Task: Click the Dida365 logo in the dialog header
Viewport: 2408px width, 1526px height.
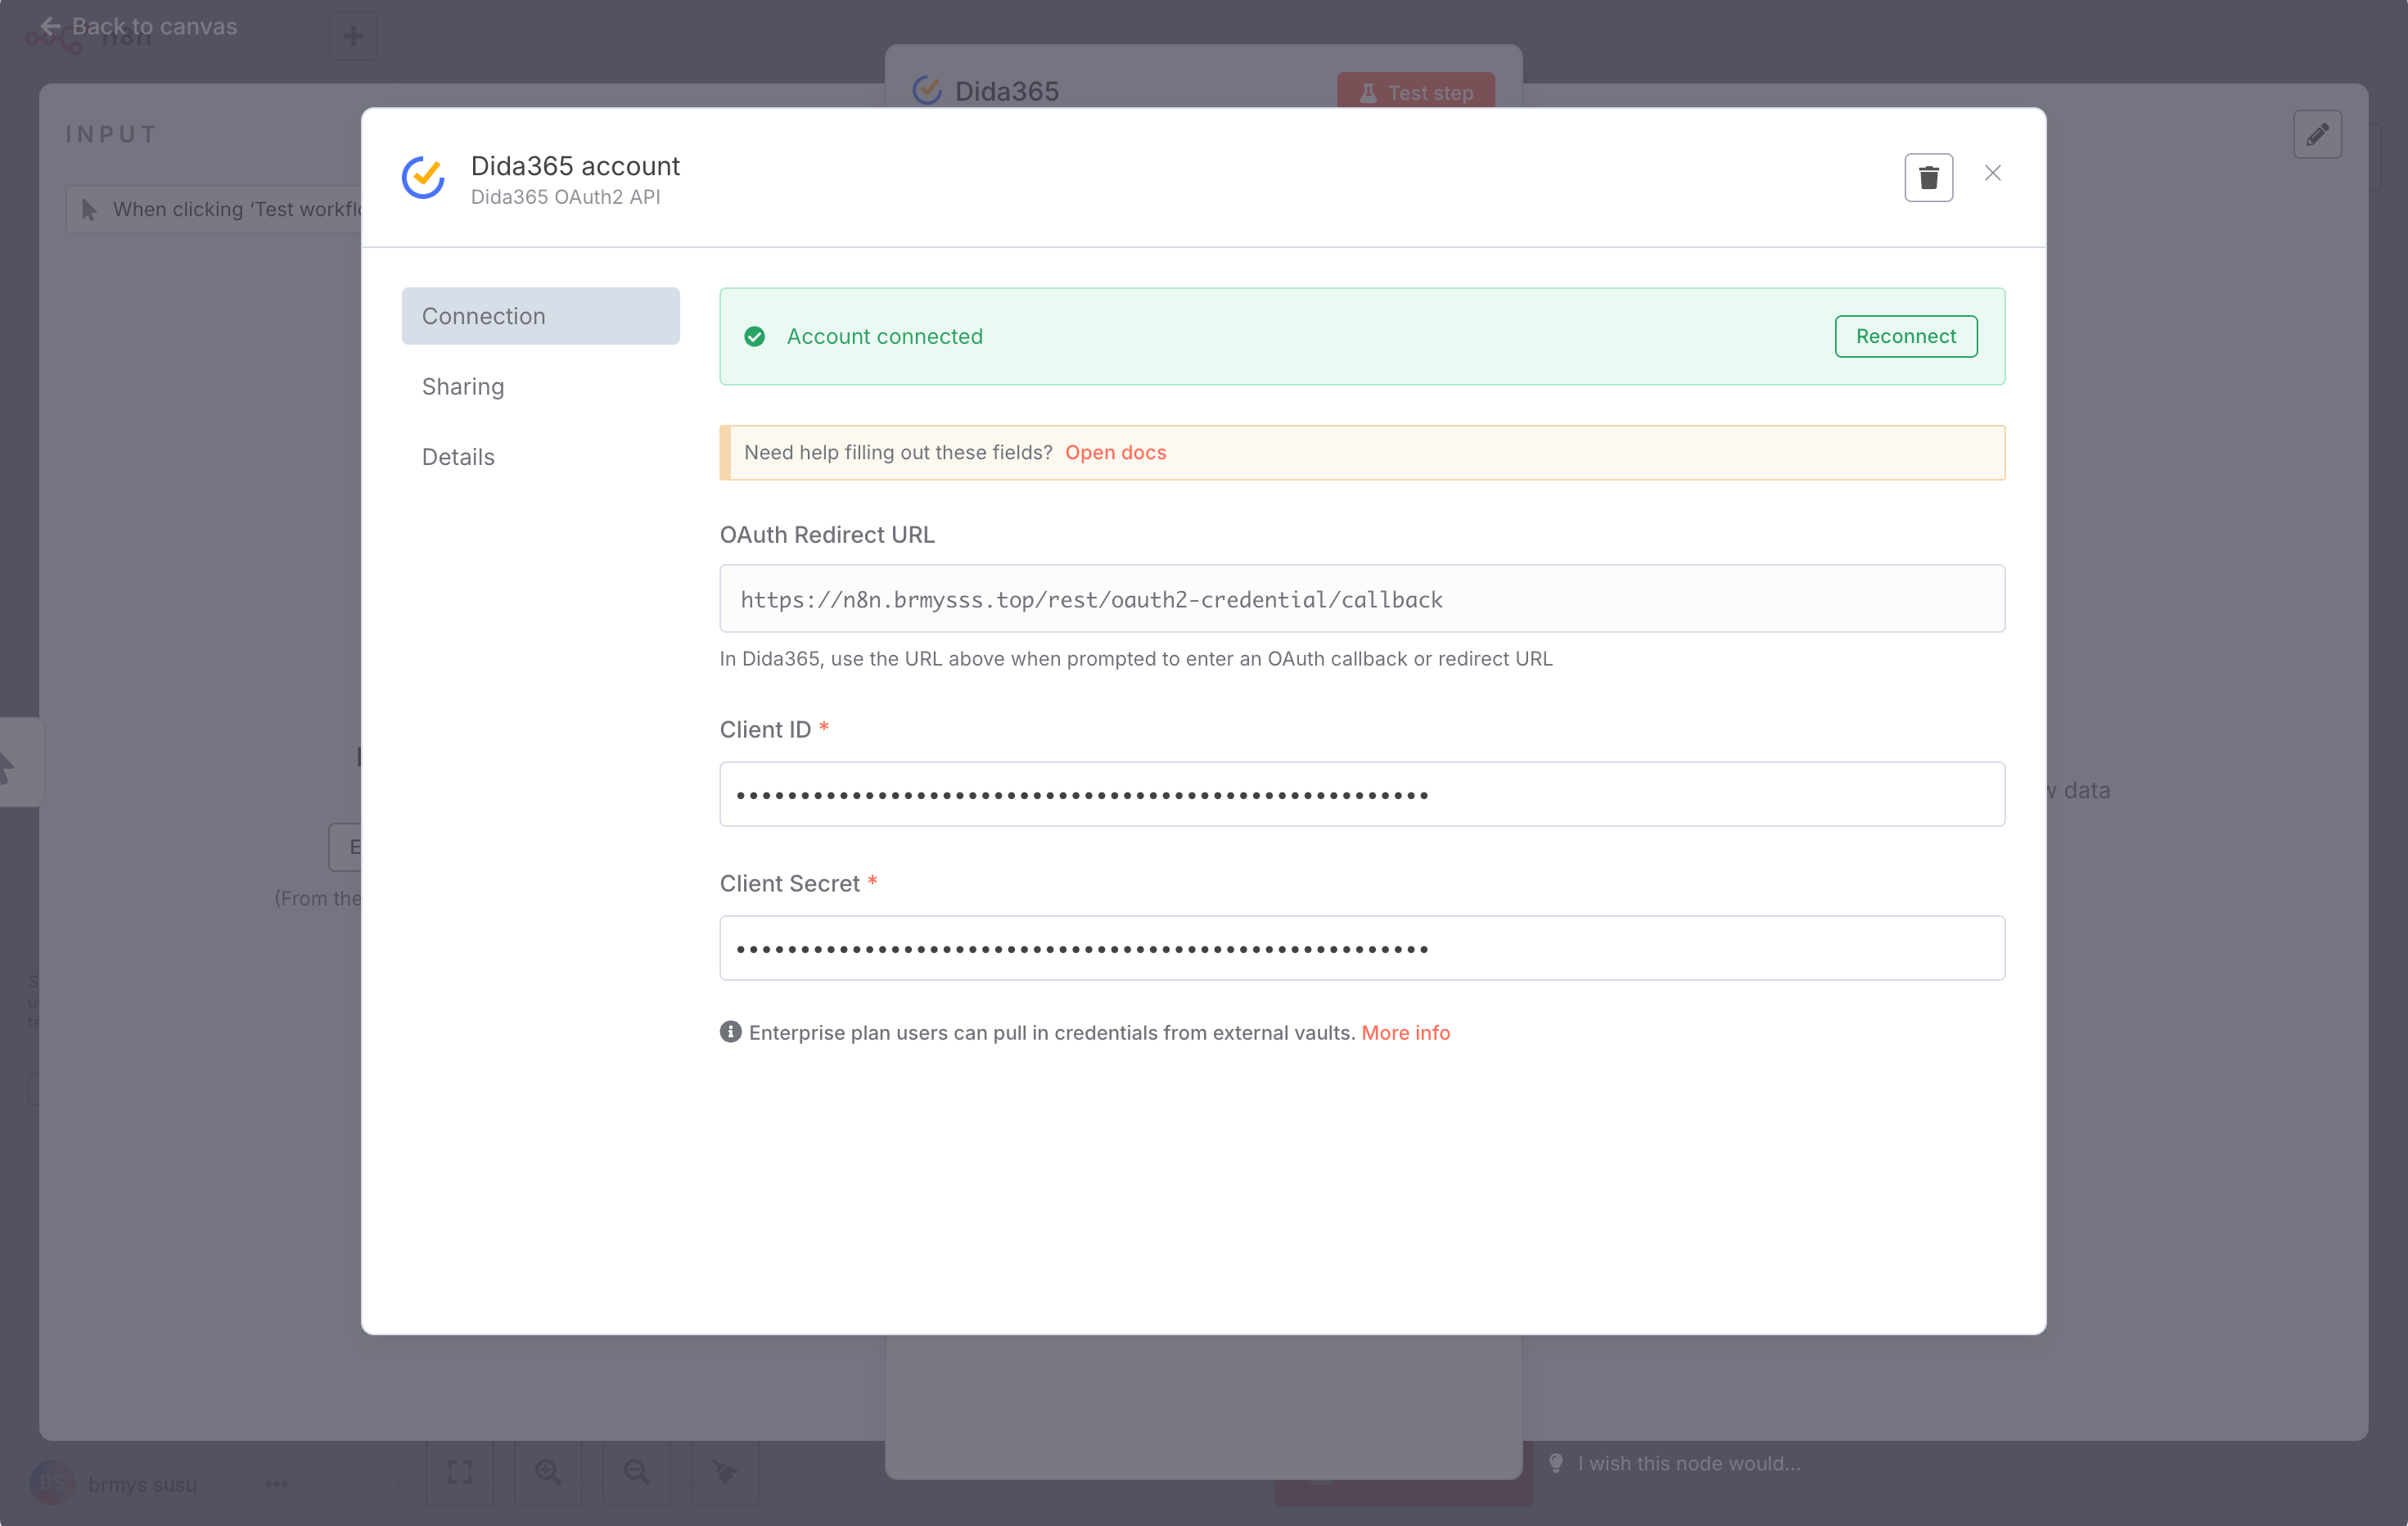Action: pos(423,178)
